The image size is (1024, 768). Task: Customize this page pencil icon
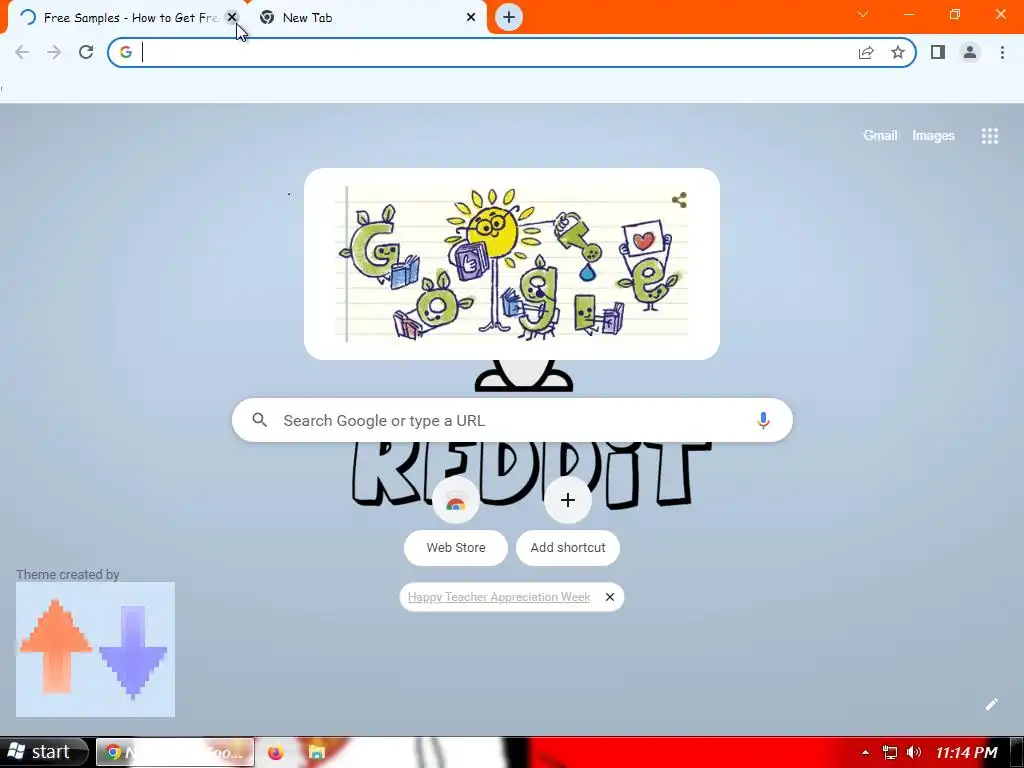click(x=991, y=704)
